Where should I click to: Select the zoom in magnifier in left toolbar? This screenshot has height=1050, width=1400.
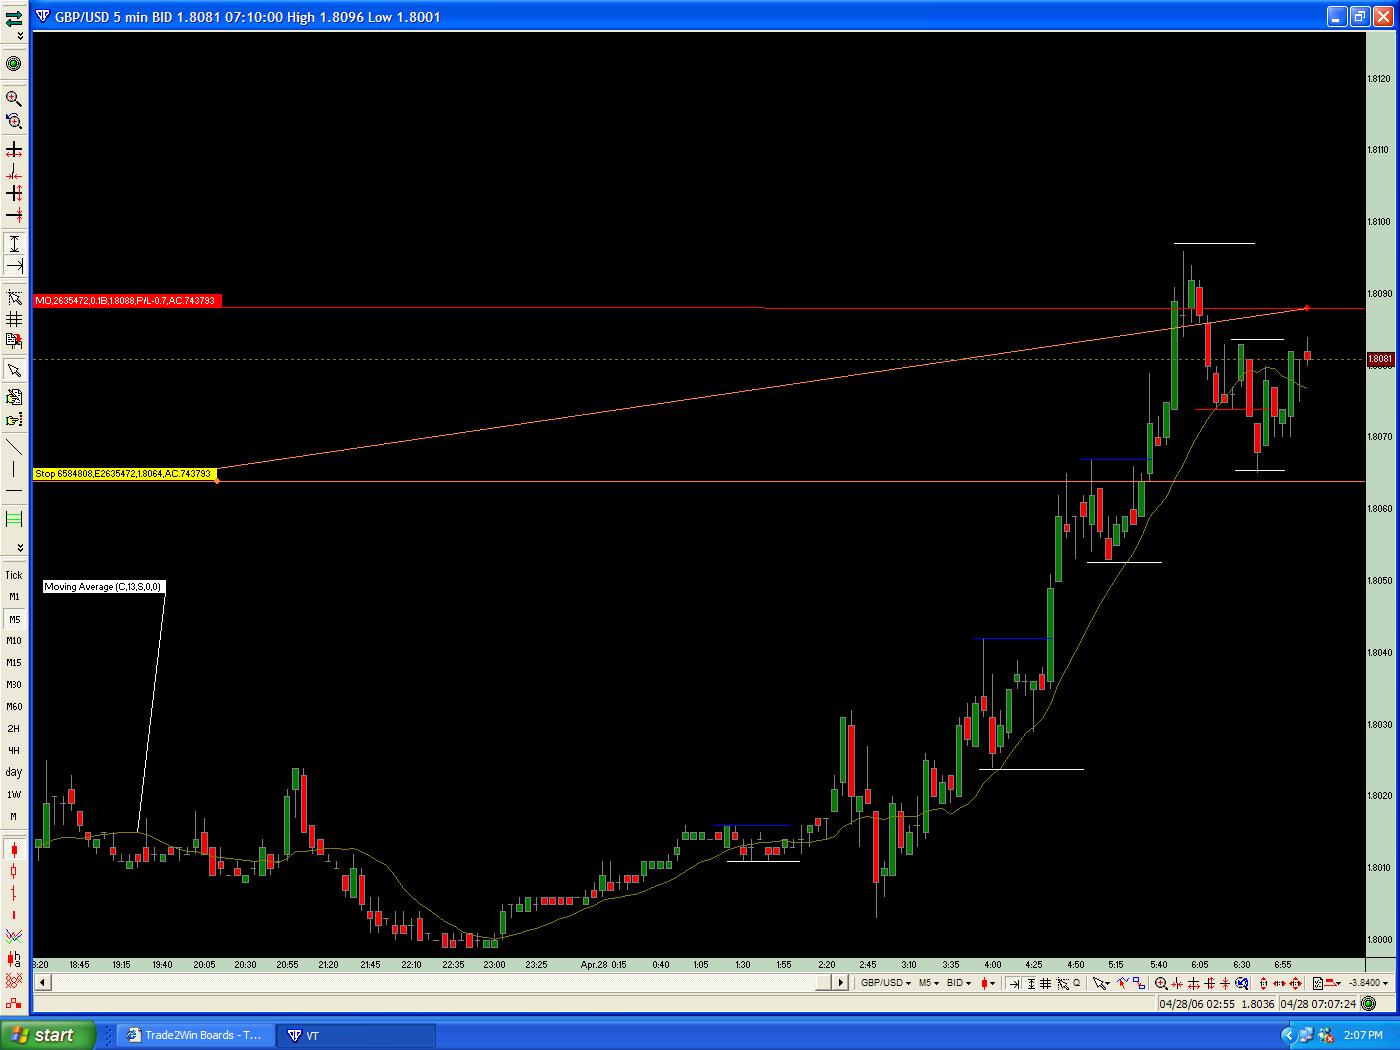point(14,98)
